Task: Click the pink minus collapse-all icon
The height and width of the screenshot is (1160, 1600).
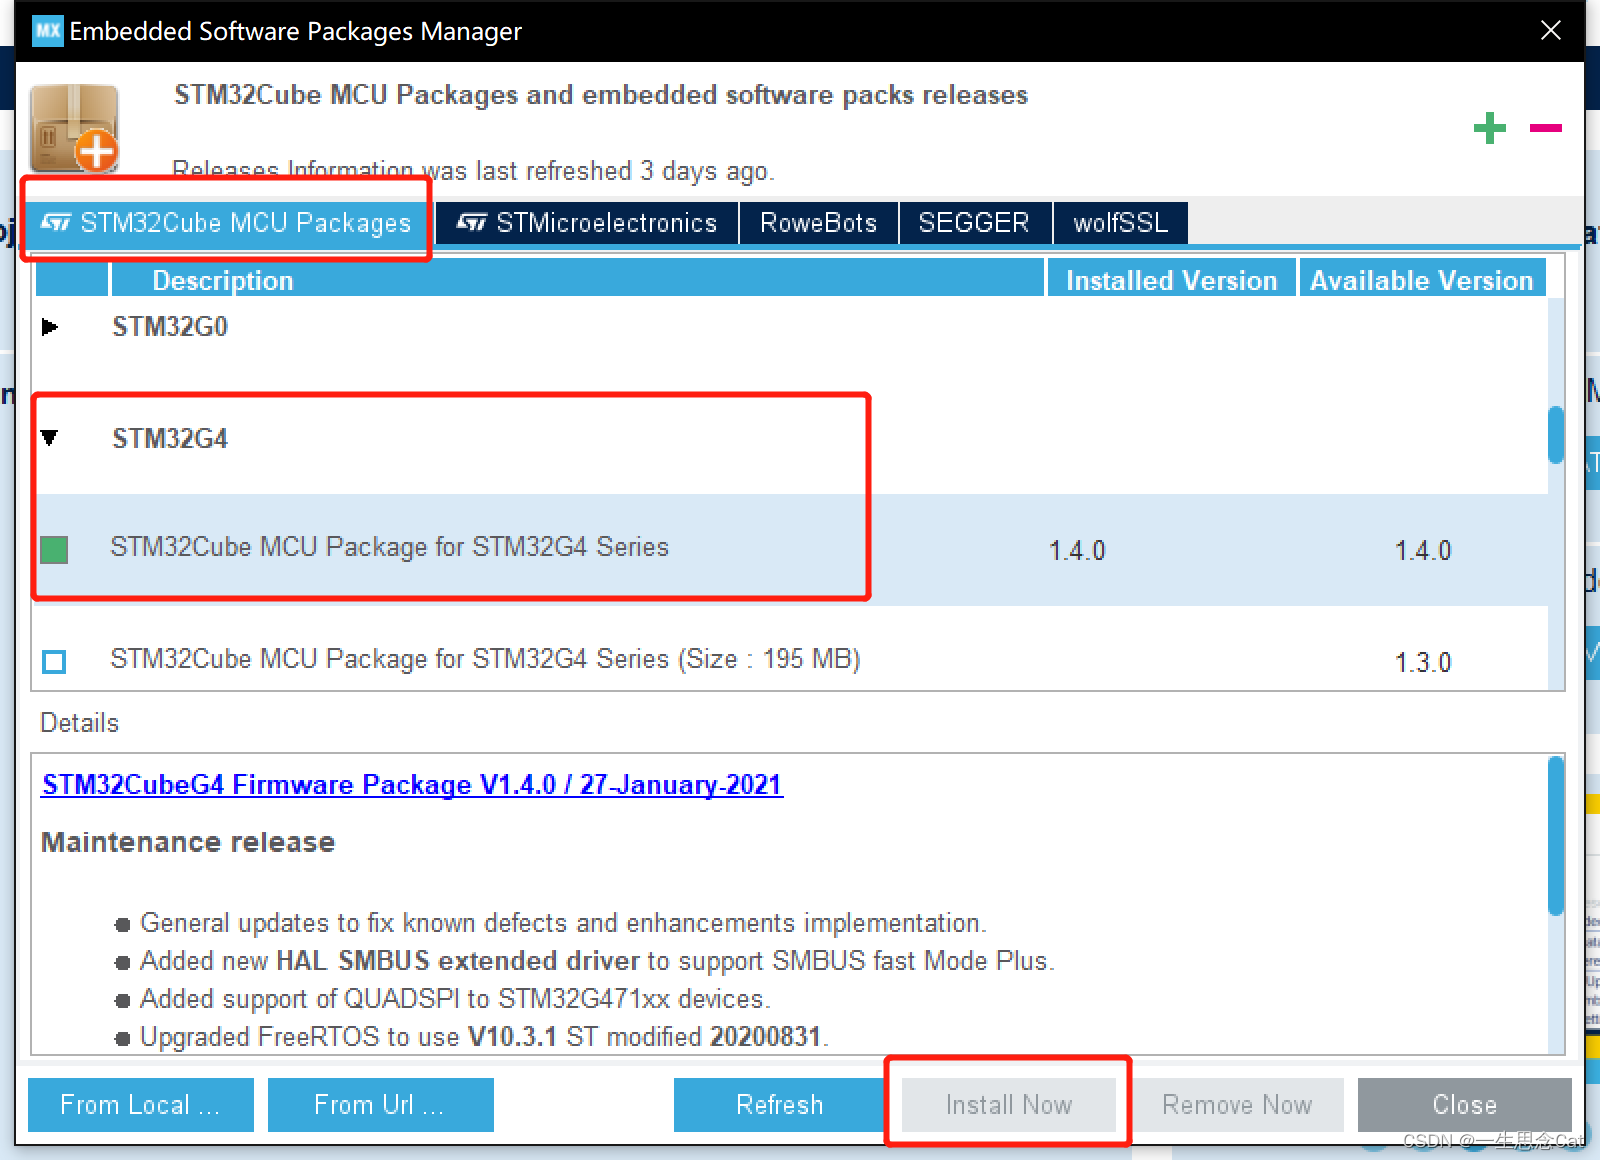Action: pos(1545,128)
